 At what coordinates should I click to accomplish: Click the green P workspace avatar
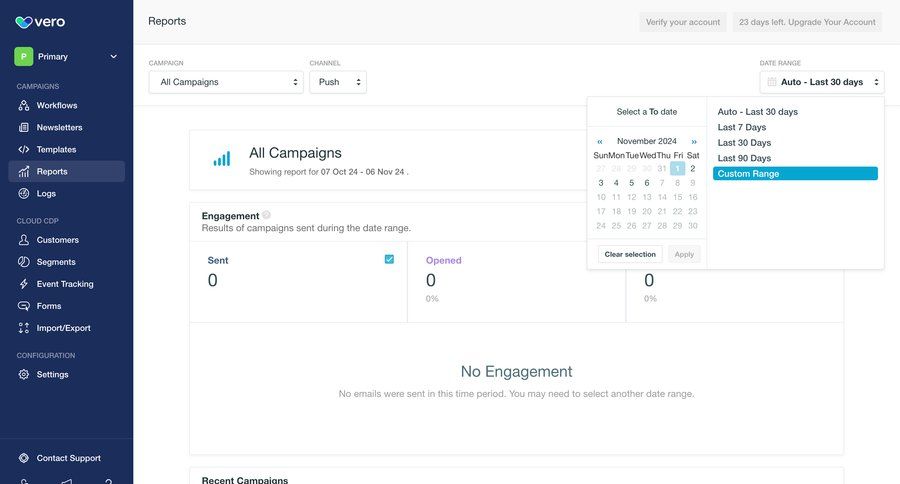24,56
